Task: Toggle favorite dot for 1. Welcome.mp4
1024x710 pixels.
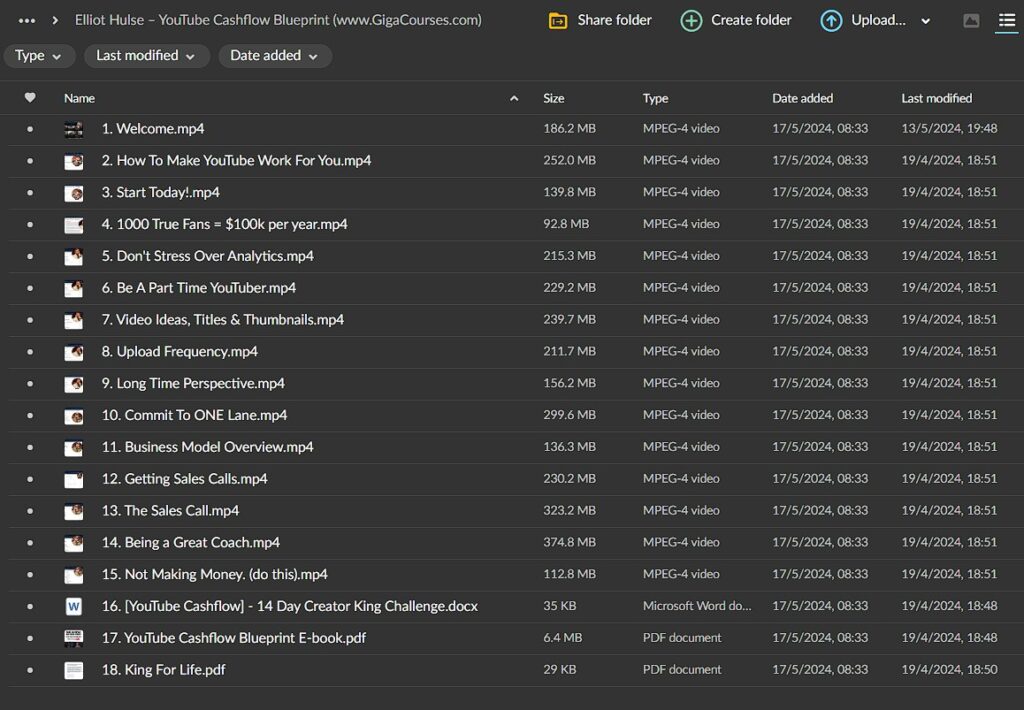Action: click(x=30, y=129)
